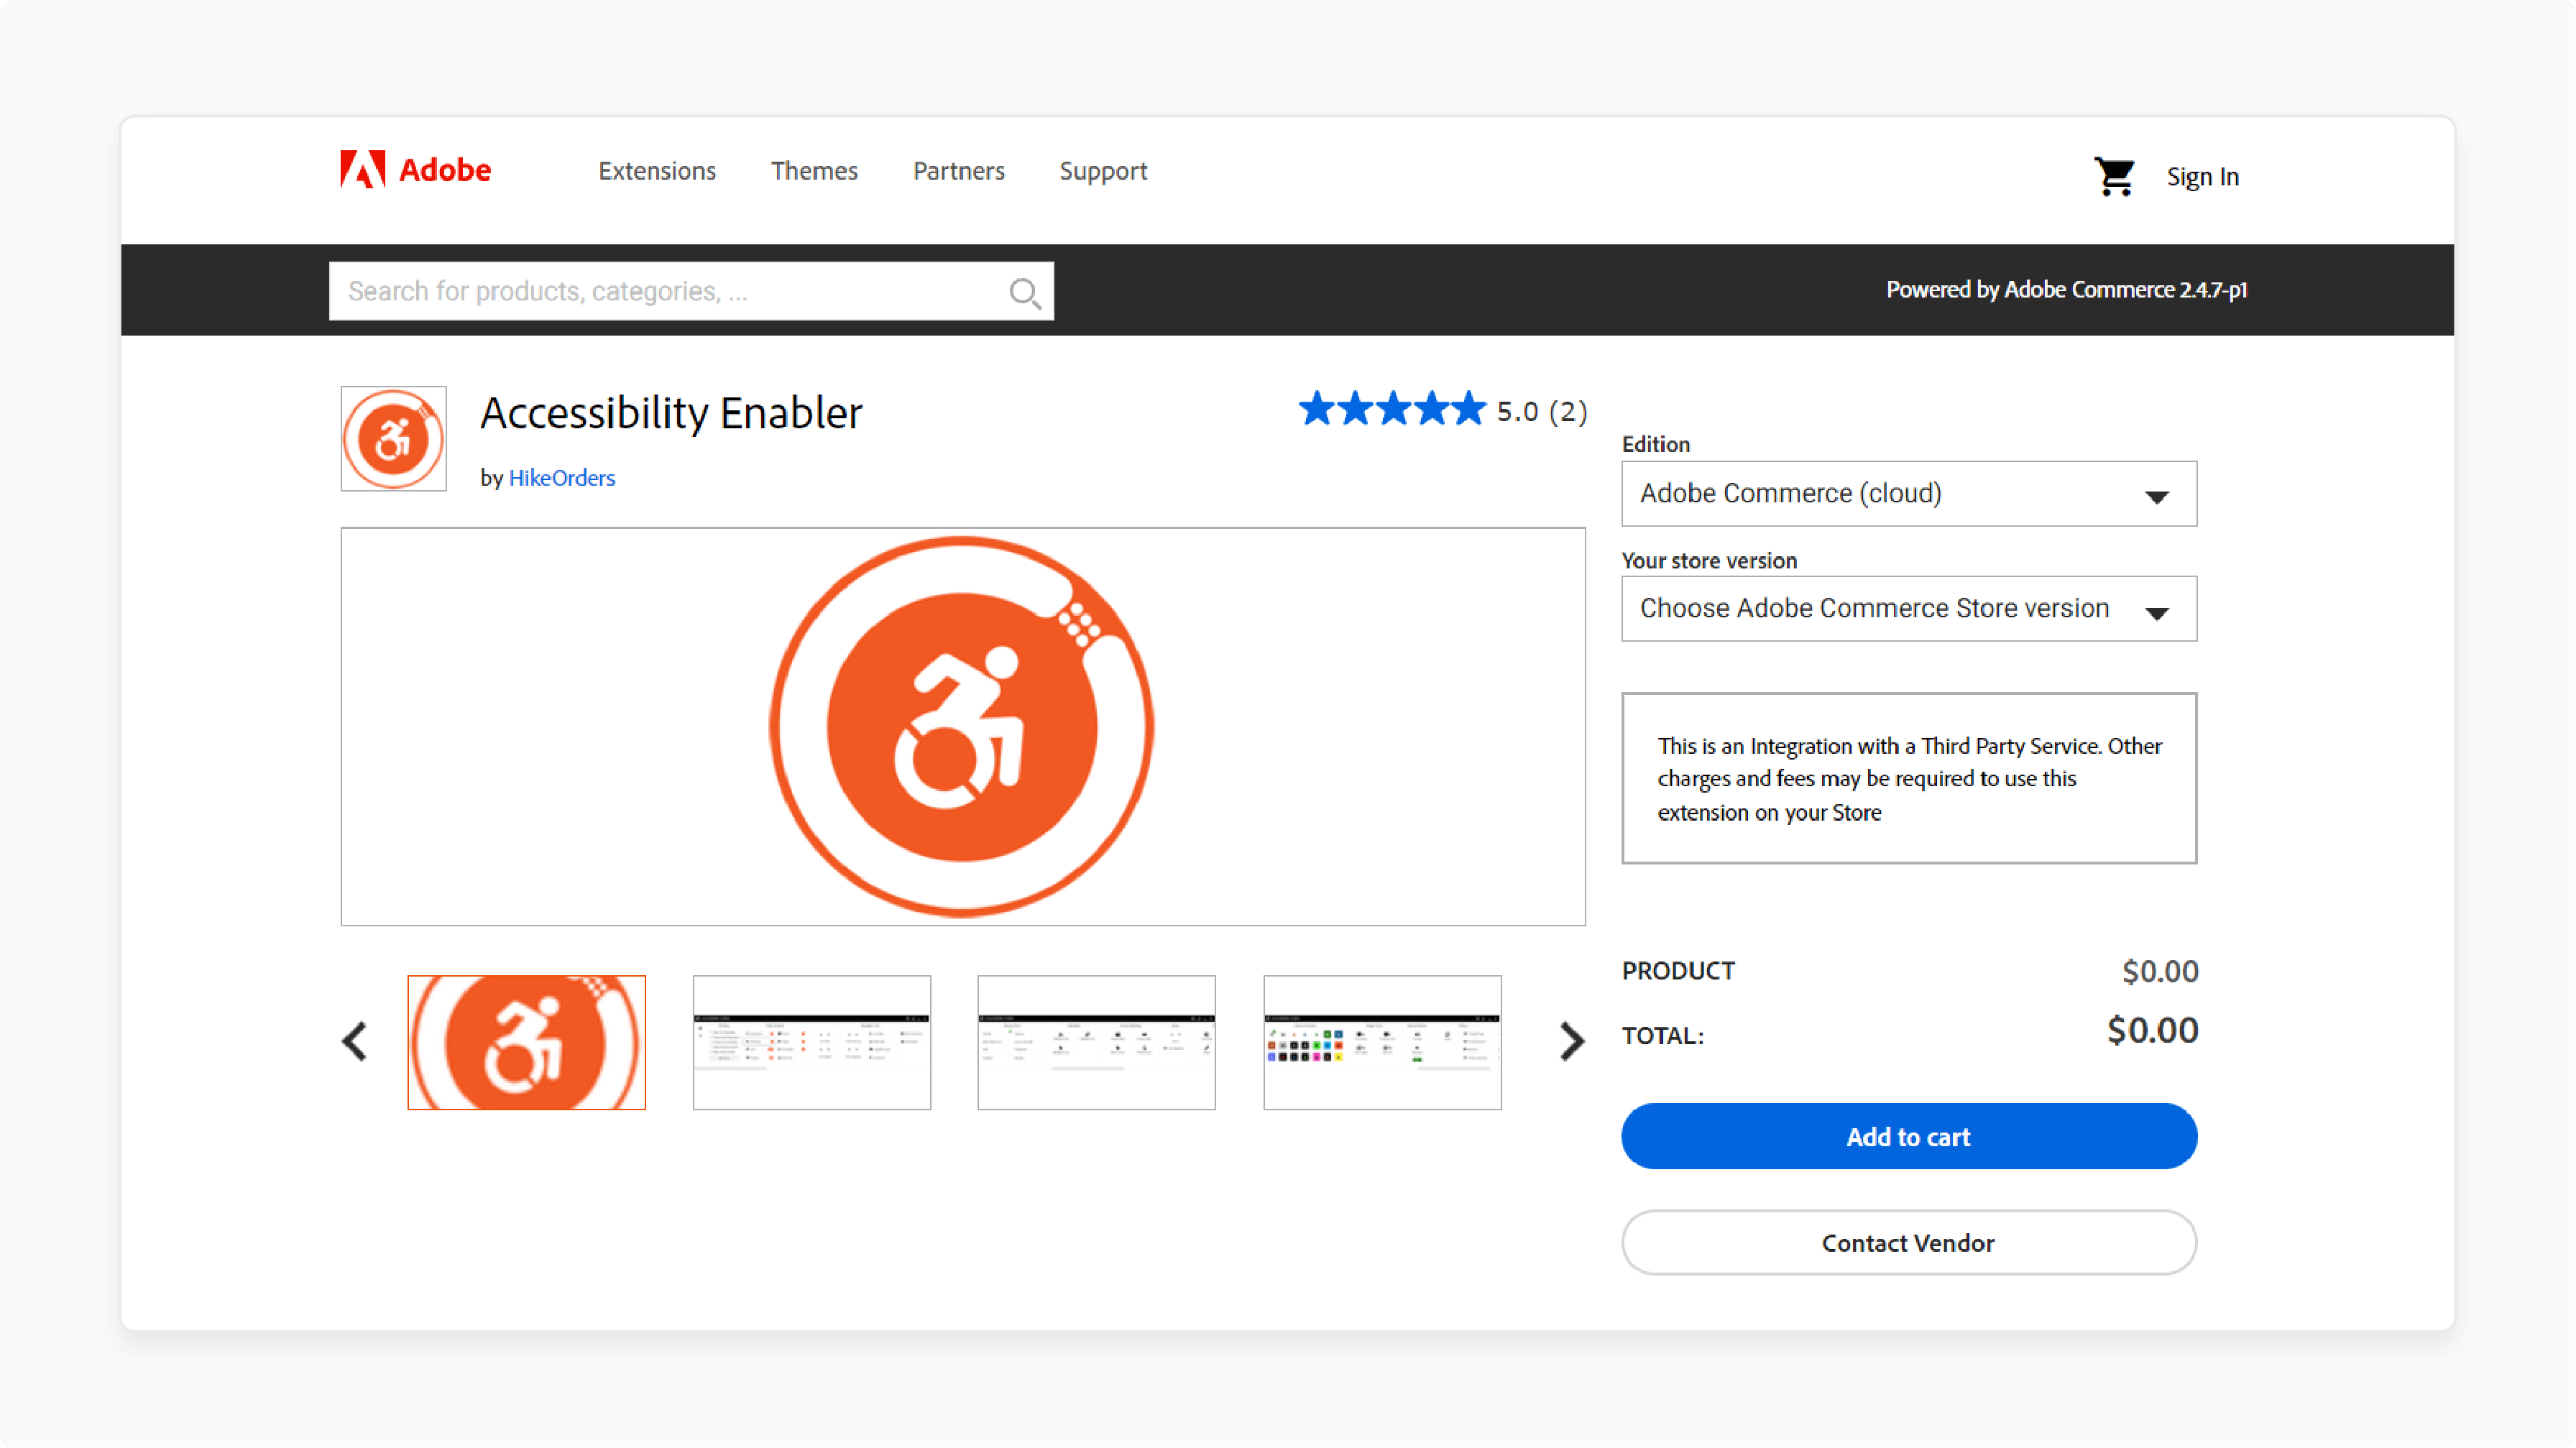Click the Sign In link
Screen dimensions: 2576x1448
pos(2202,177)
